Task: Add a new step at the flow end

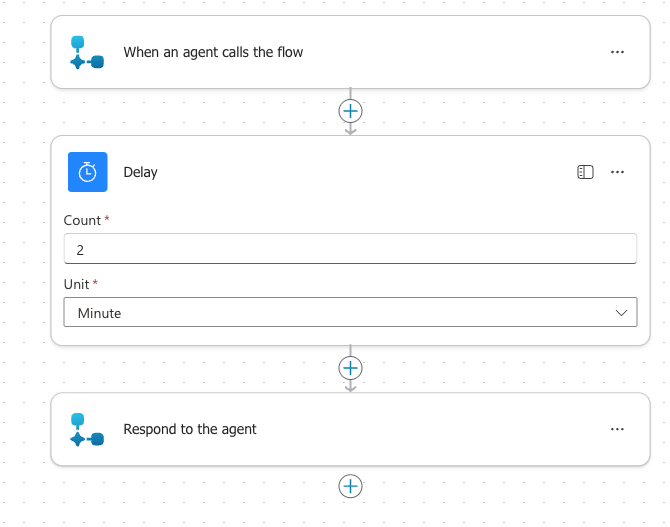Action: click(350, 486)
